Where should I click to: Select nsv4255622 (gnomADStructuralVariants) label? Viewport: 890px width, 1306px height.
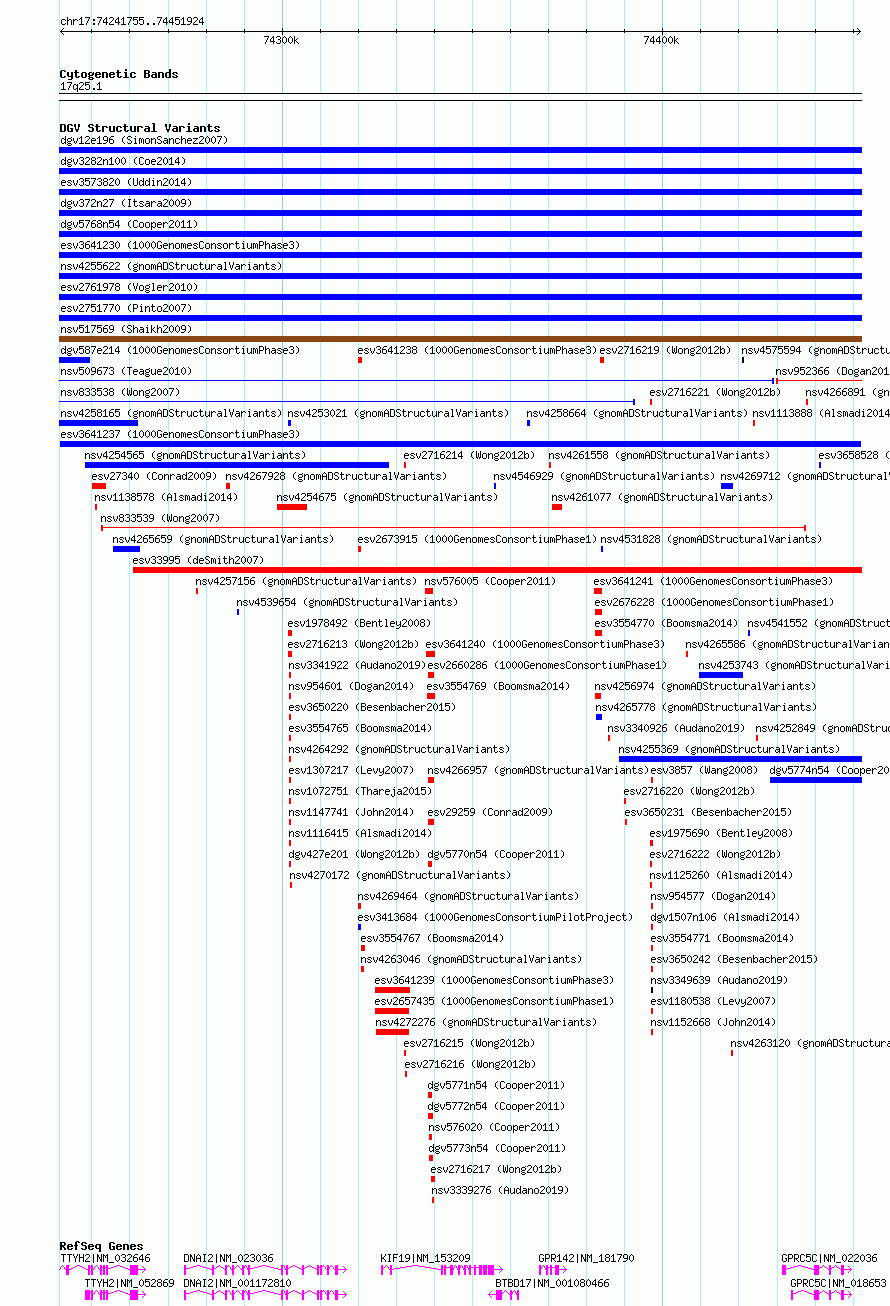pos(171,266)
